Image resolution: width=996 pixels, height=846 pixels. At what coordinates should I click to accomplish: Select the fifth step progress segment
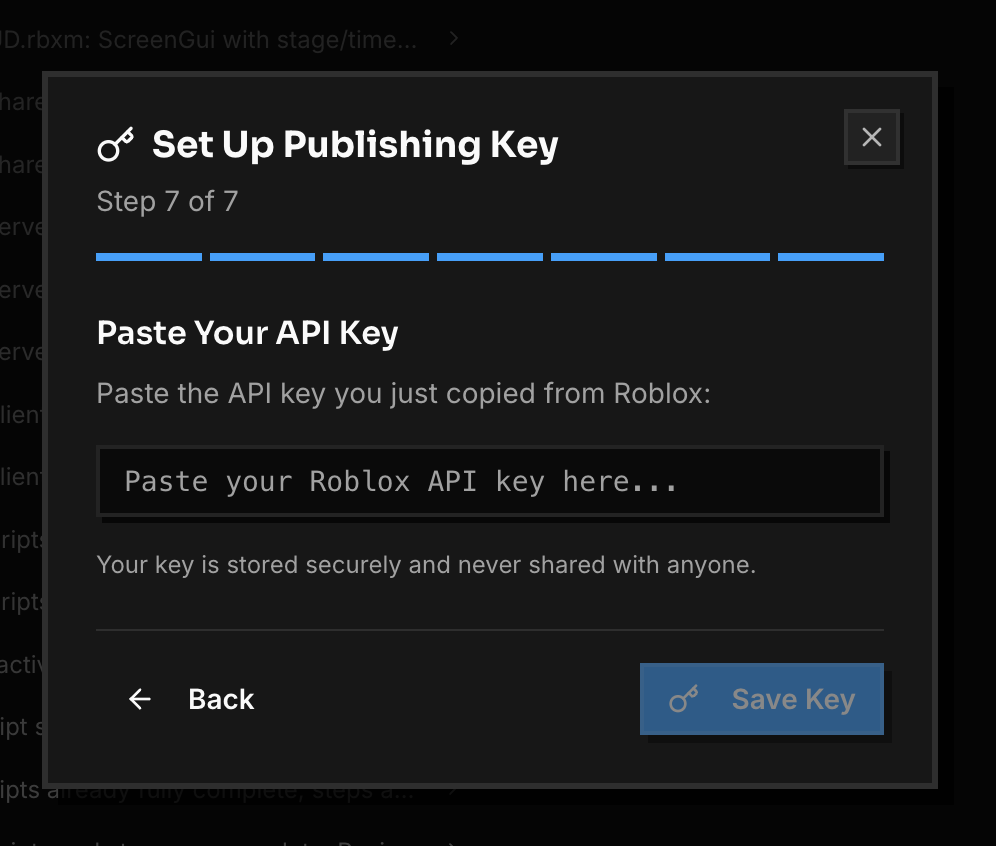point(604,257)
